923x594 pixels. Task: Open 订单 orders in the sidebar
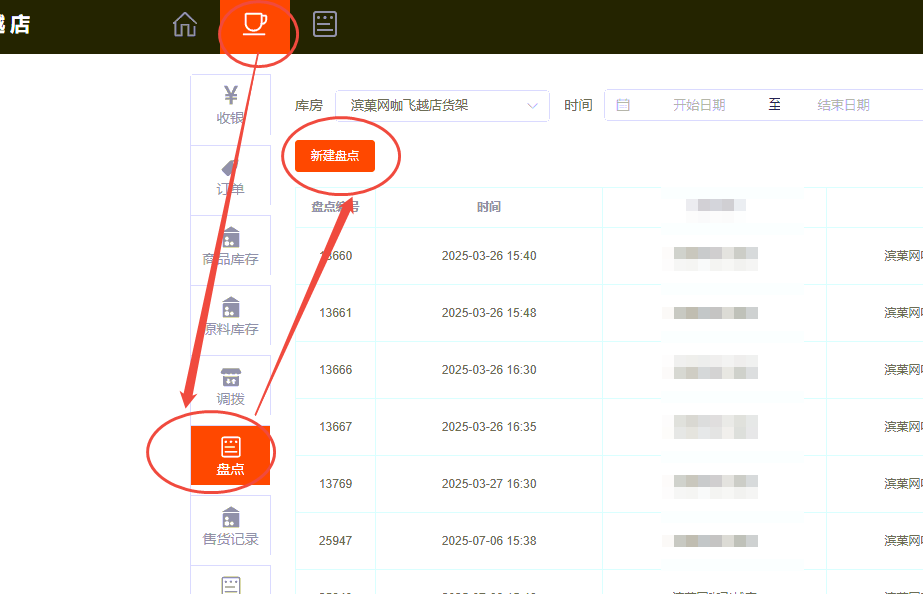230,177
